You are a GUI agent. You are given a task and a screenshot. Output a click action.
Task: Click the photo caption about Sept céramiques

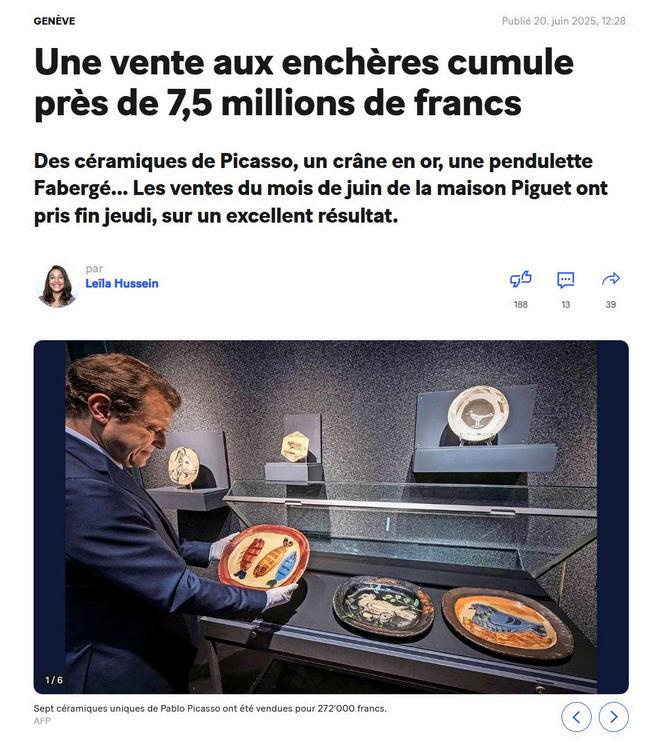[210, 708]
